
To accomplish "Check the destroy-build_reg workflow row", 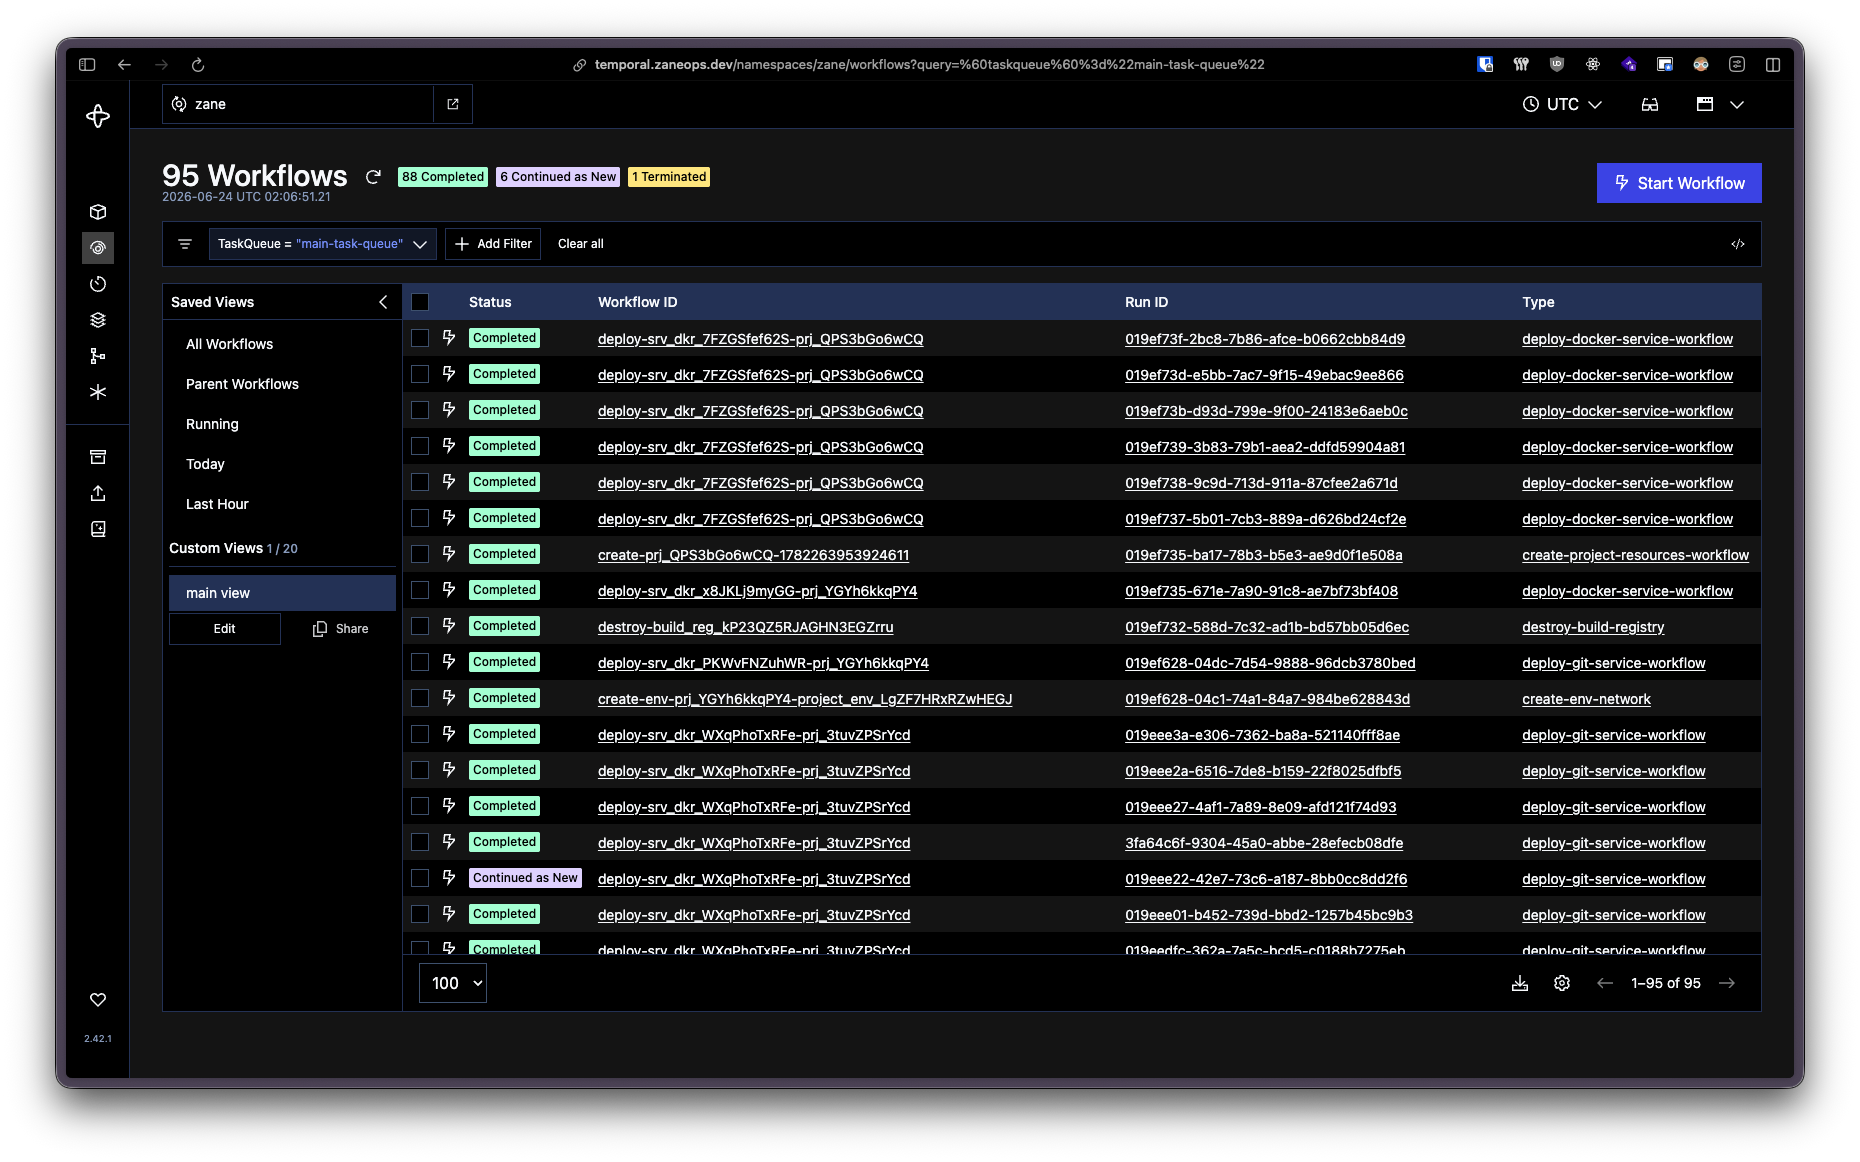I will [420, 626].
